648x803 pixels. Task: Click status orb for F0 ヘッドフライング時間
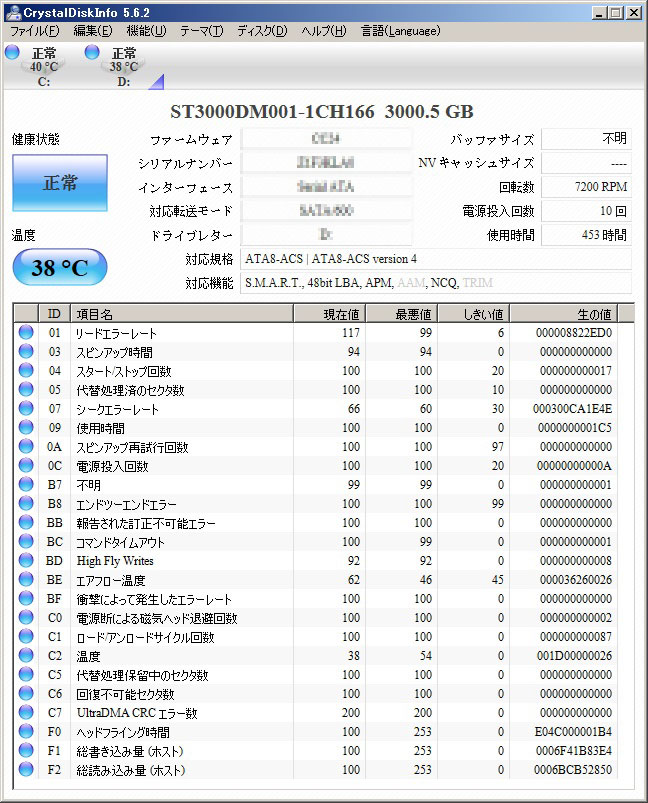point(26,731)
